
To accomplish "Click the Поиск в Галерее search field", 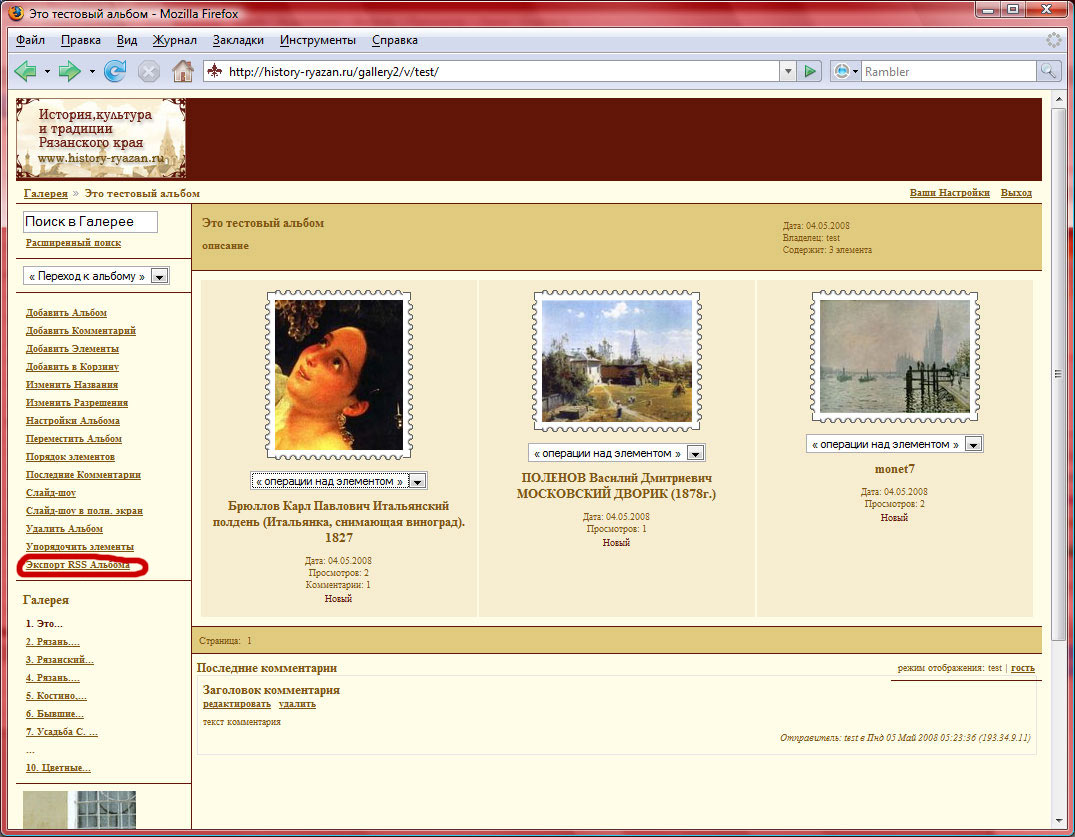I will click(x=90, y=221).
